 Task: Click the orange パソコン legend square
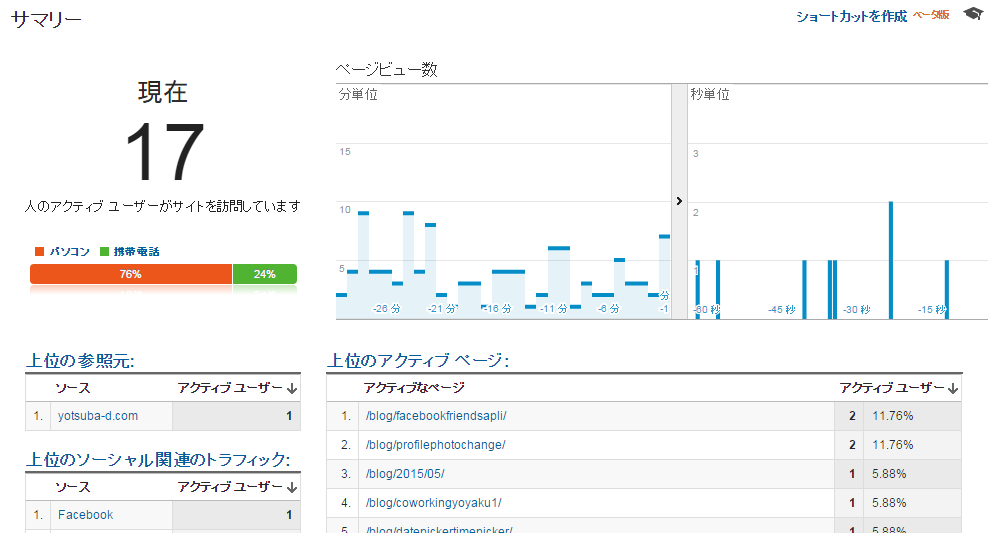pos(39,251)
